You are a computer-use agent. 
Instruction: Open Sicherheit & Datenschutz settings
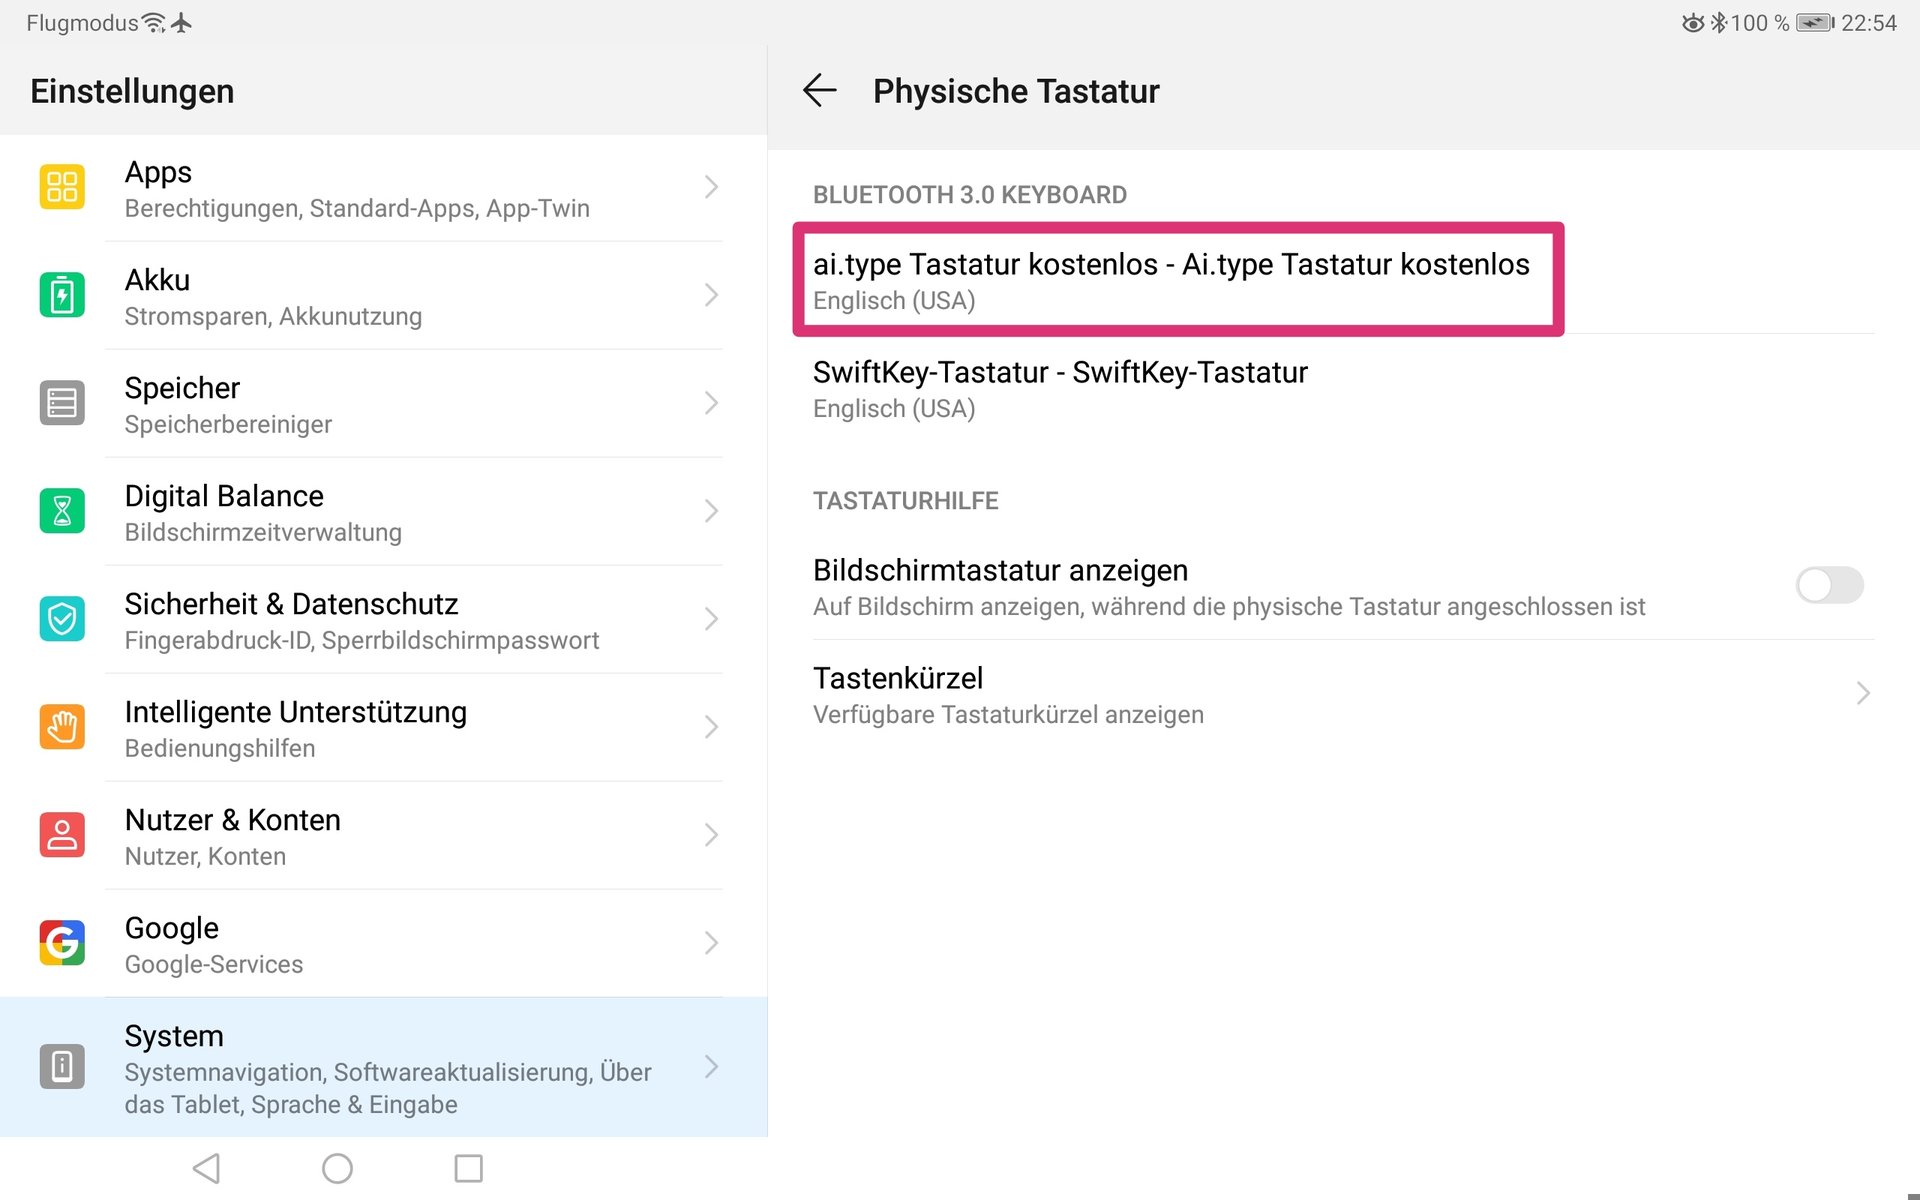(x=384, y=619)
